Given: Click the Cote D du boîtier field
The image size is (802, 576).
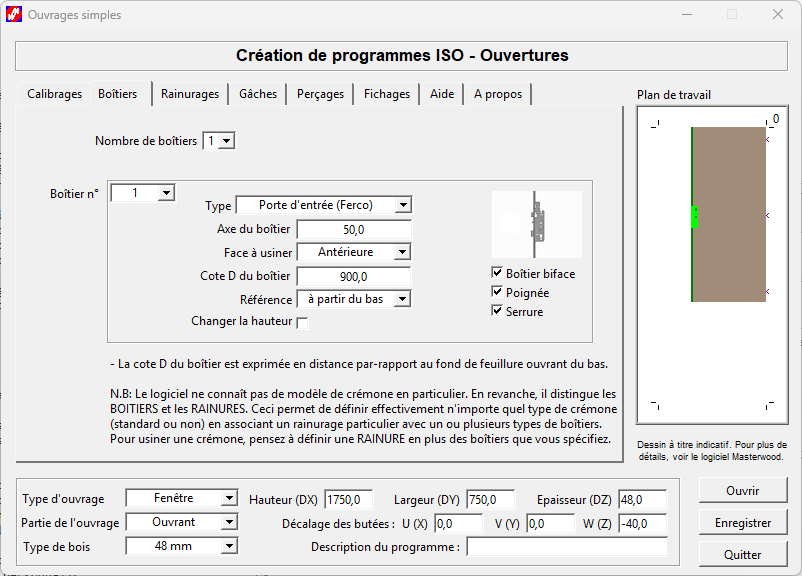Looking at the screenshot, I should [353, 276].
